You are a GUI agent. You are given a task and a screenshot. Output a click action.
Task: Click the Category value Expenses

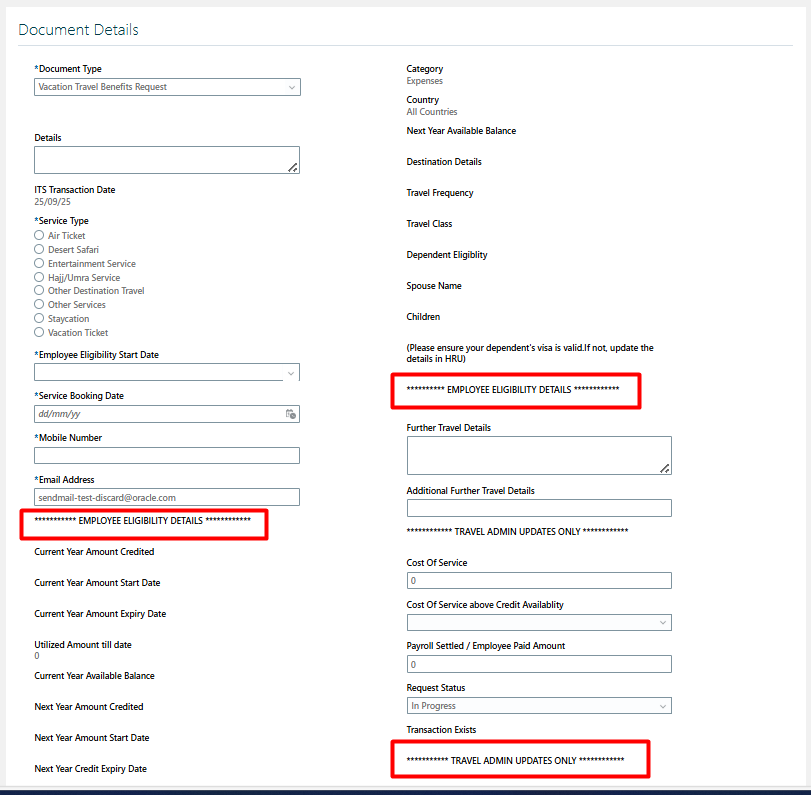tap(425, 81)
